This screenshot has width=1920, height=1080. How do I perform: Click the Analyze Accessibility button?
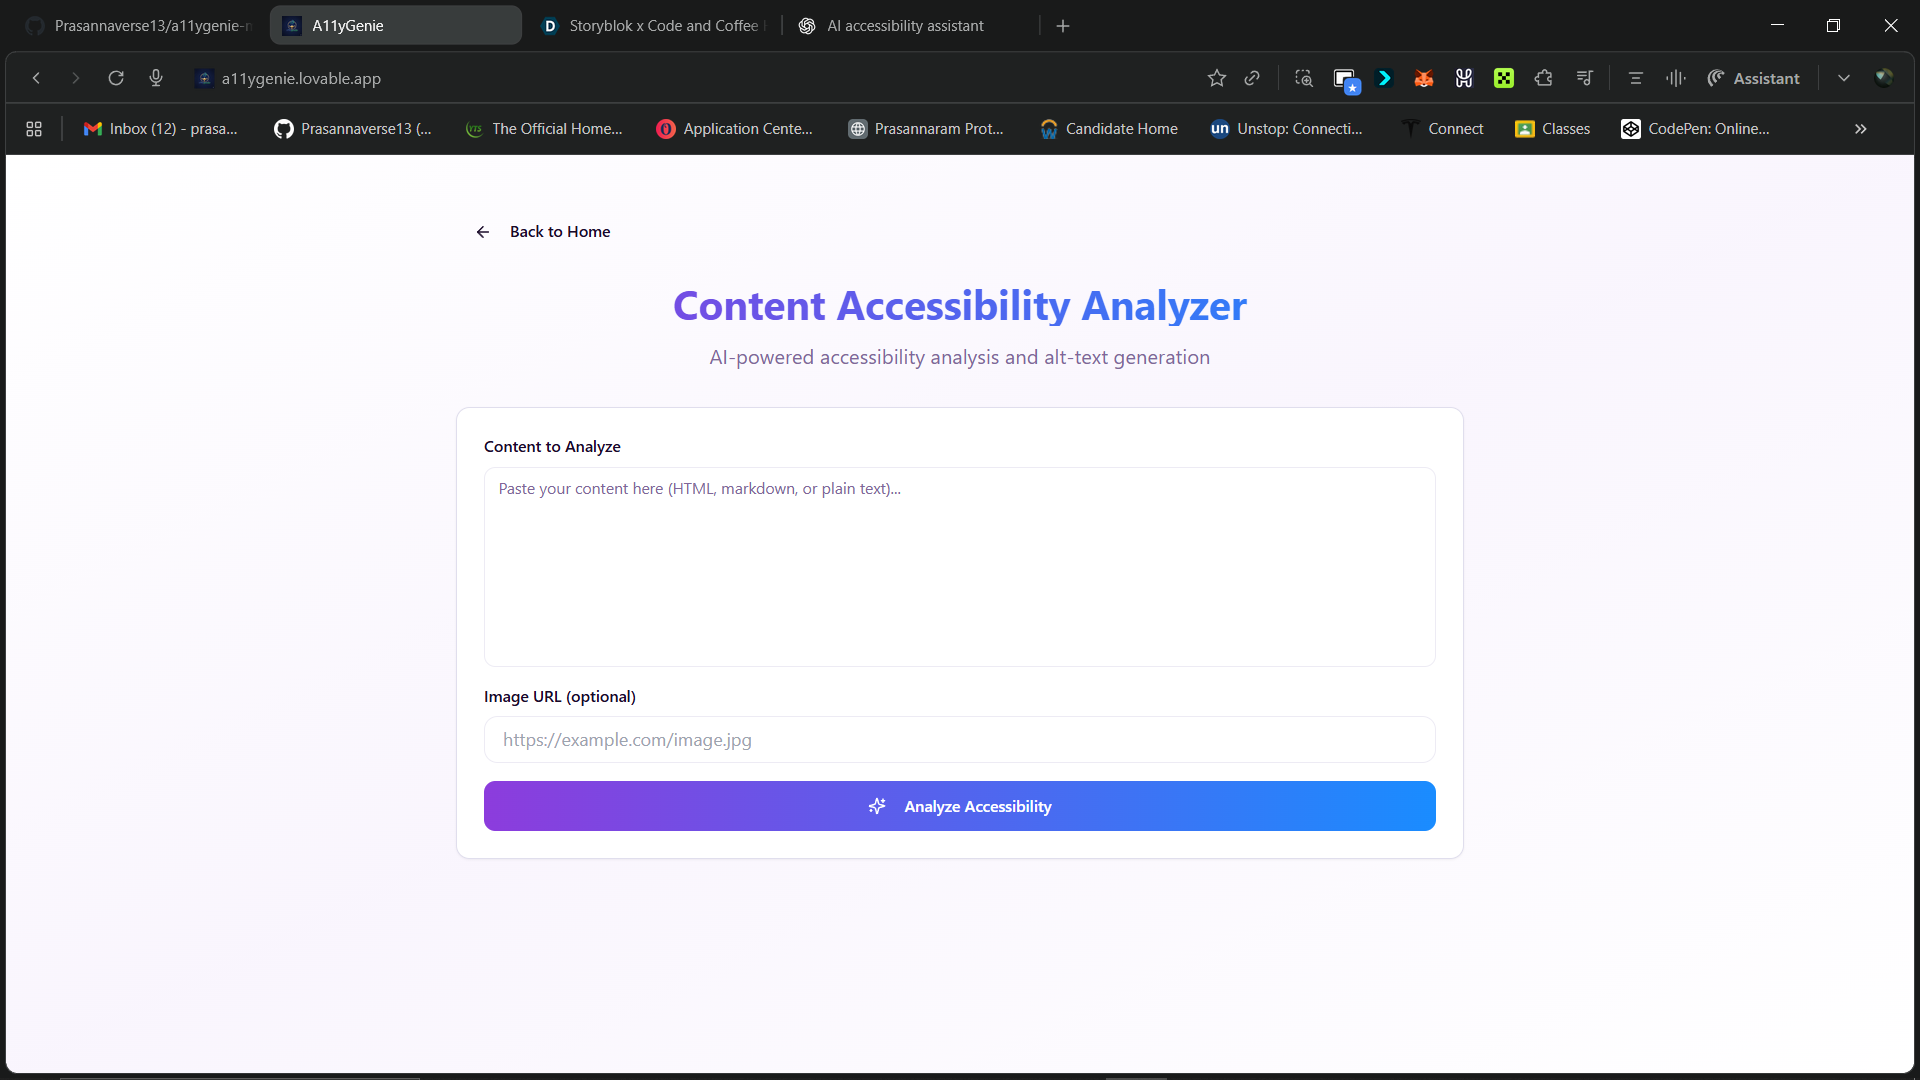click(959, 806)
